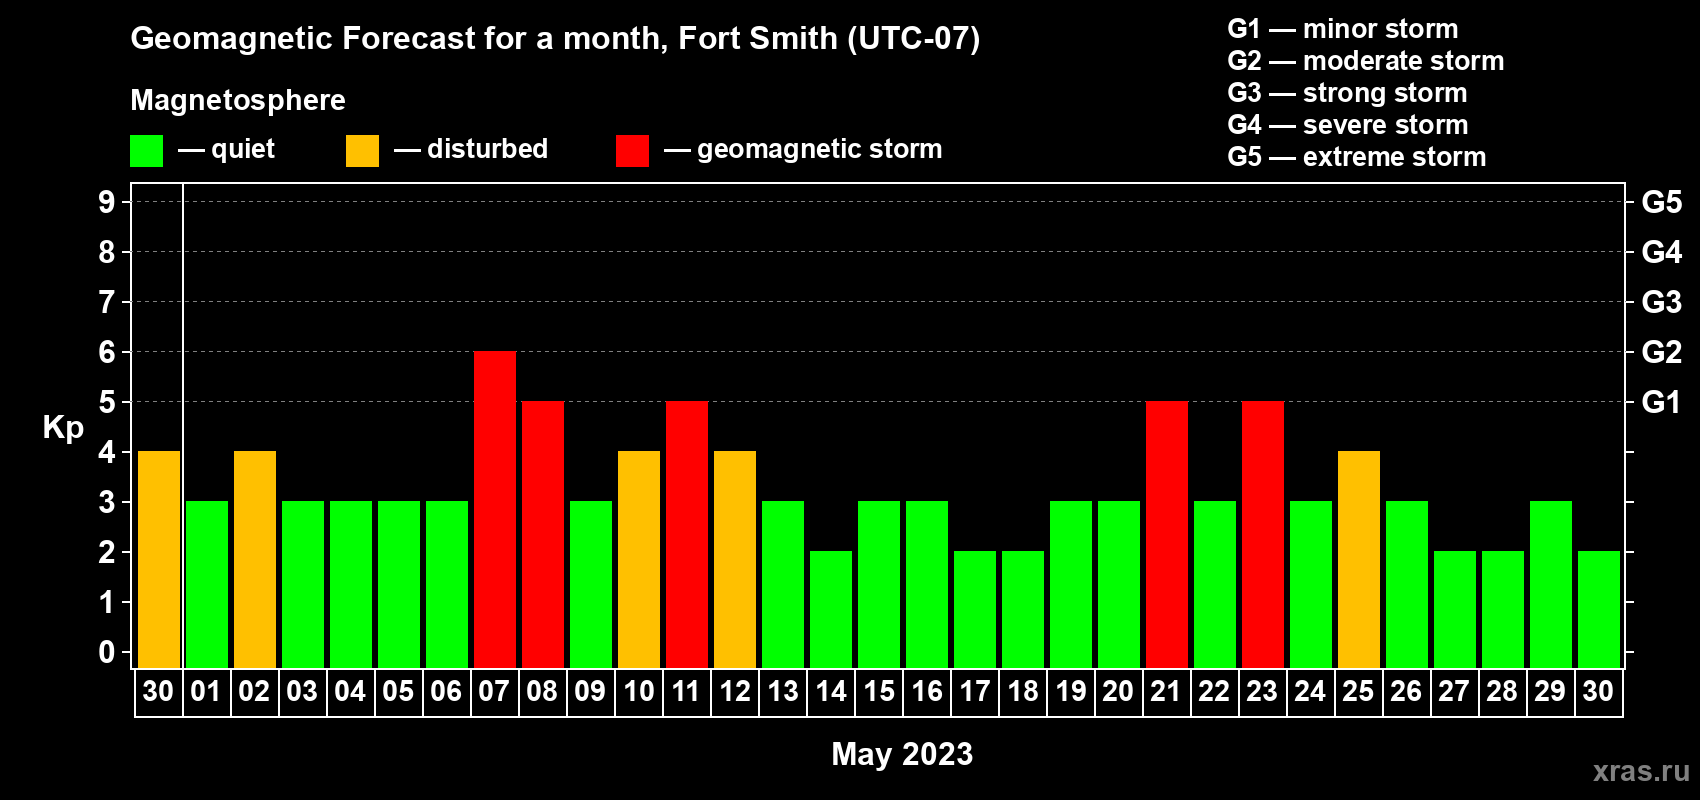Click the red bar for day 11
Screen dimensions: 1700x800
tap(687, 535)
